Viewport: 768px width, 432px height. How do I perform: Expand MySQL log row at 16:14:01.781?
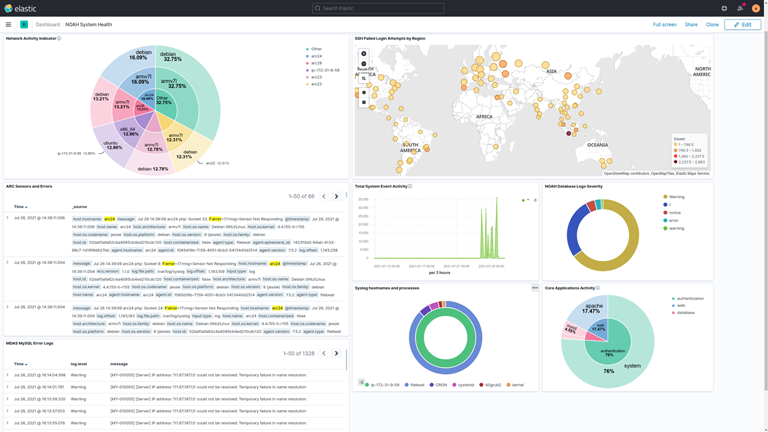tap(7, 387)
